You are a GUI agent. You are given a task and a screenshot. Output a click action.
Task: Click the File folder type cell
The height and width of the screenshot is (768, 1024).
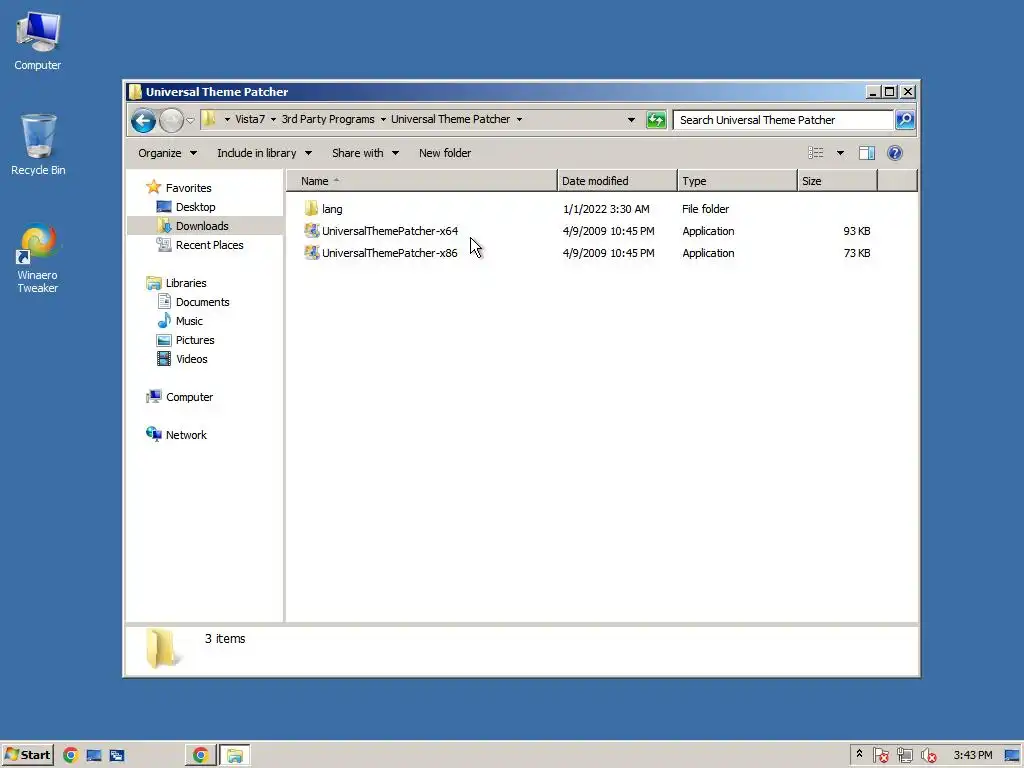click(705, 209)
